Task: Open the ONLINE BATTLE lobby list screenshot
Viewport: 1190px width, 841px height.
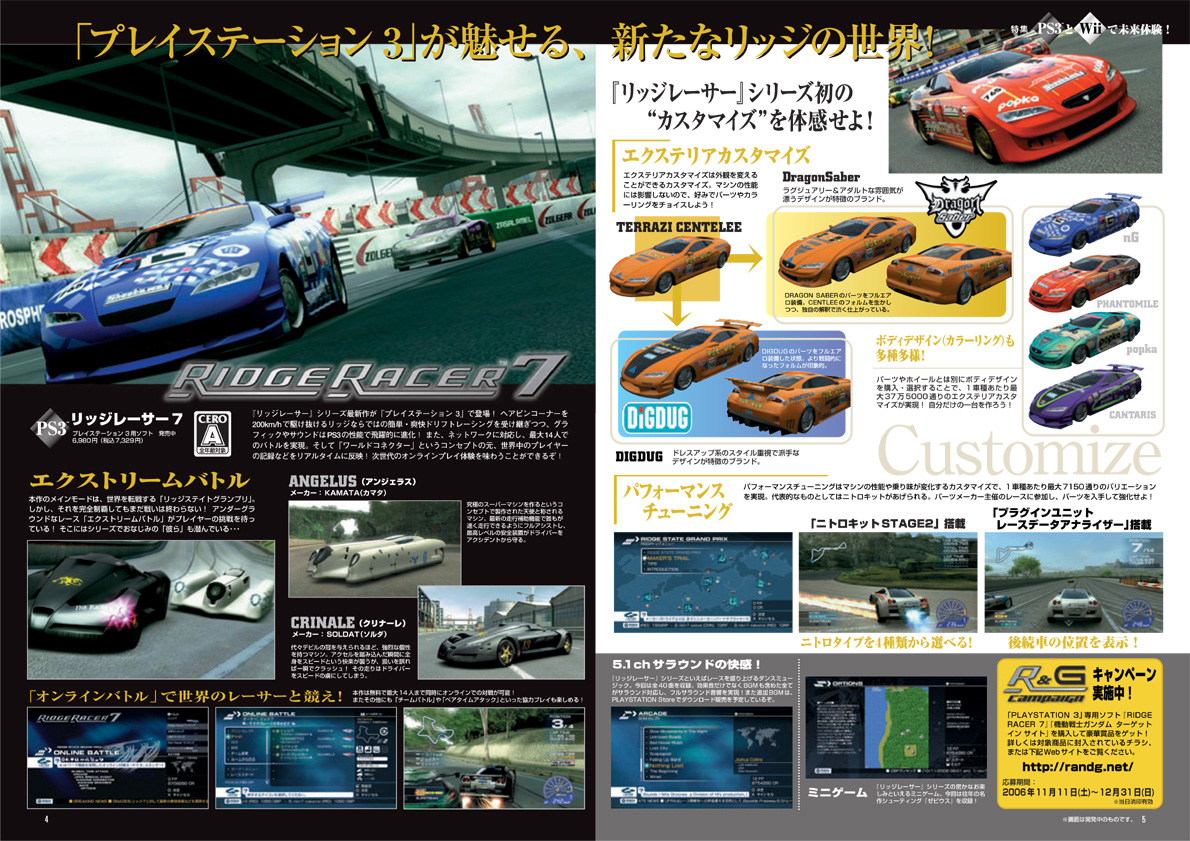Action: pyautogui.click(x=306, y=758)
